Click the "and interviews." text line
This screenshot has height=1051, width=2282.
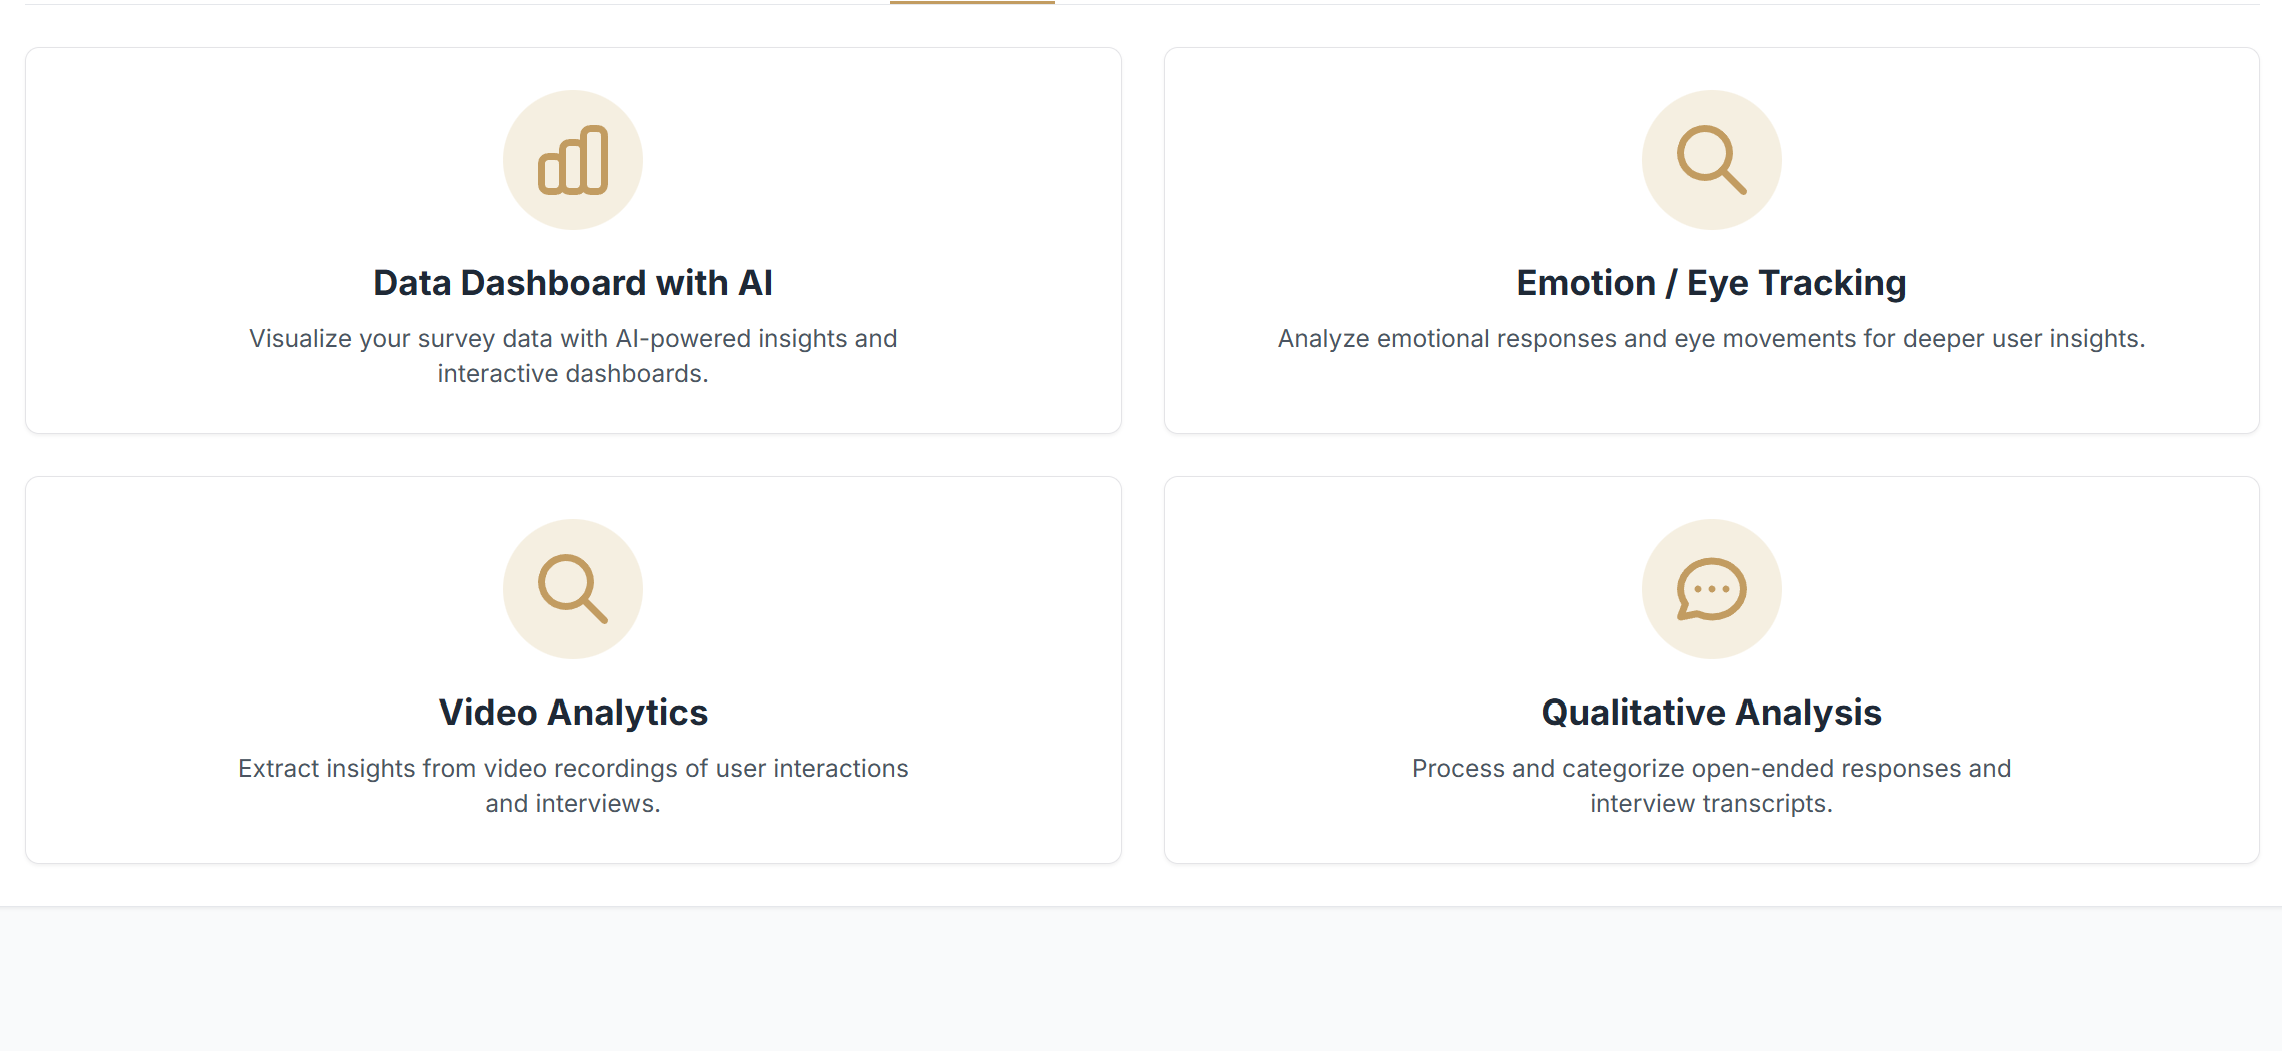[573, 804]
